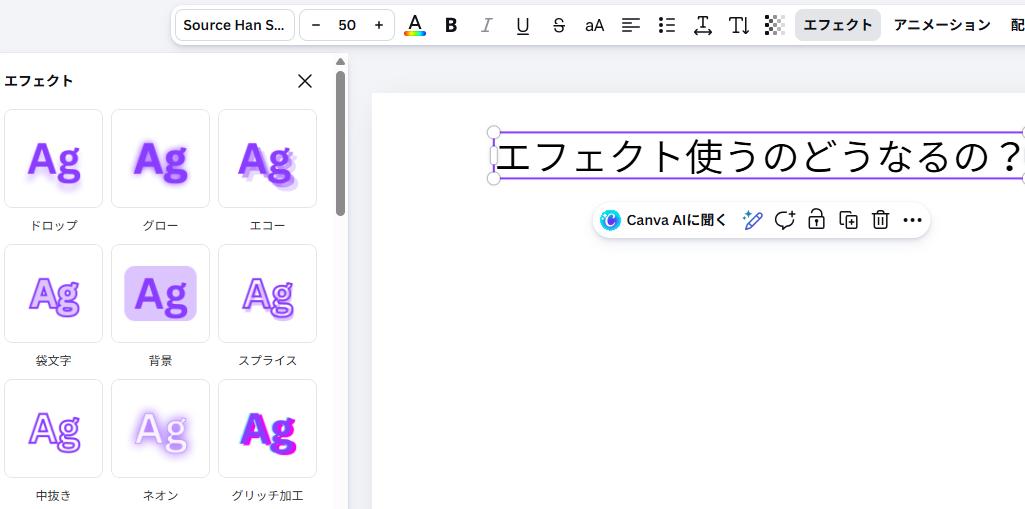The width and height of the screenshot is (1025, 509).
Task: Toggle bulleted list formatting
Action: pyautogui.click(x=666, y=25)
